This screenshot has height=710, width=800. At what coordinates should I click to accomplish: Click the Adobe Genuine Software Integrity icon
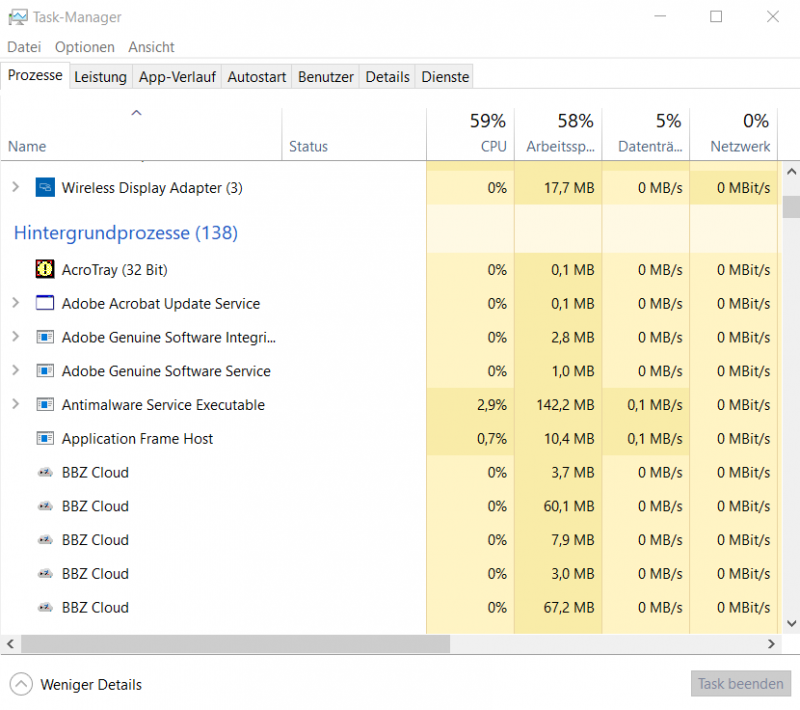44,337
